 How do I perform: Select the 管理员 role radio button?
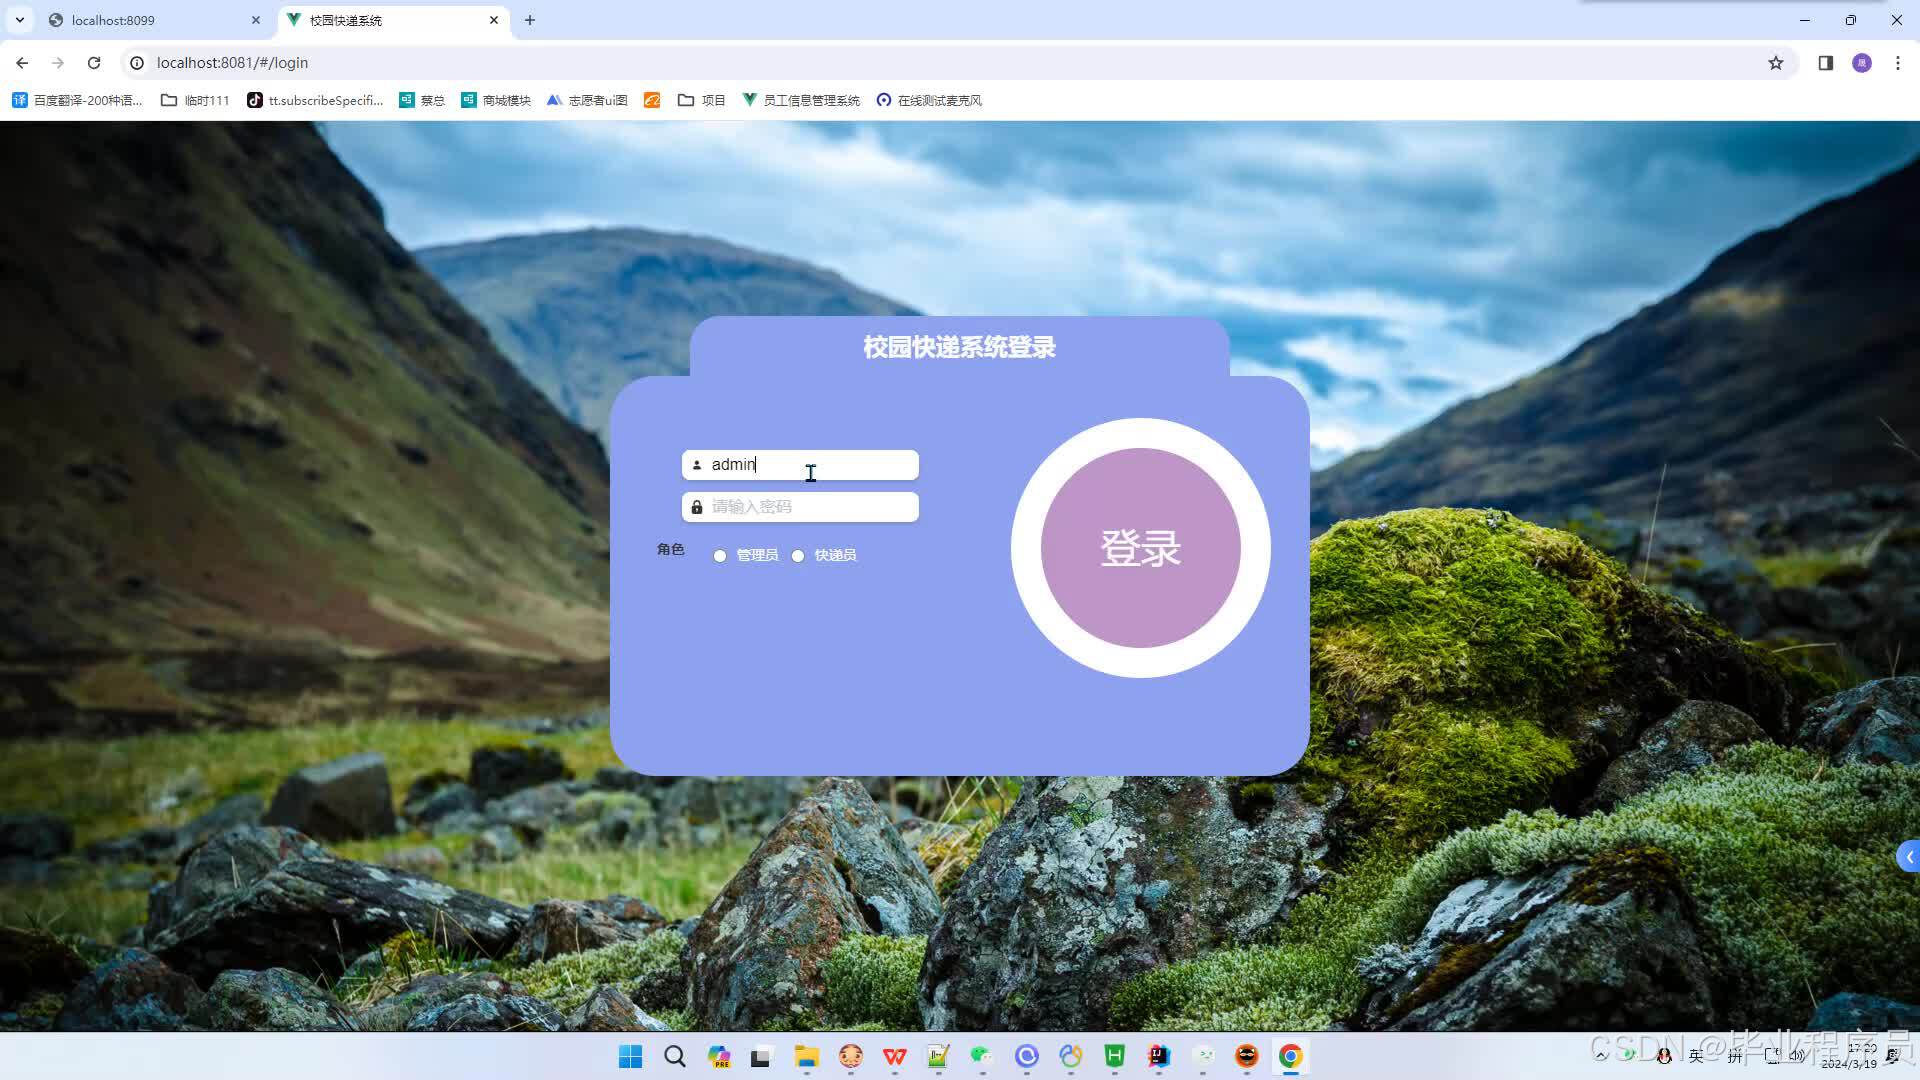[x=720, y=555]
